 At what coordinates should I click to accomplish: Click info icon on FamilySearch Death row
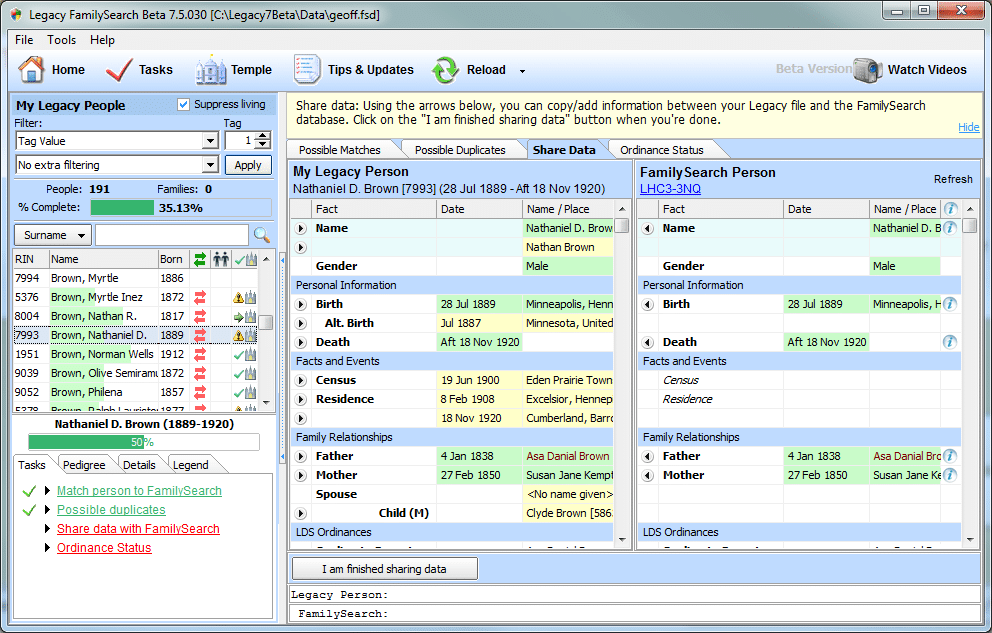pyautogui.click(x=950, y=342)
